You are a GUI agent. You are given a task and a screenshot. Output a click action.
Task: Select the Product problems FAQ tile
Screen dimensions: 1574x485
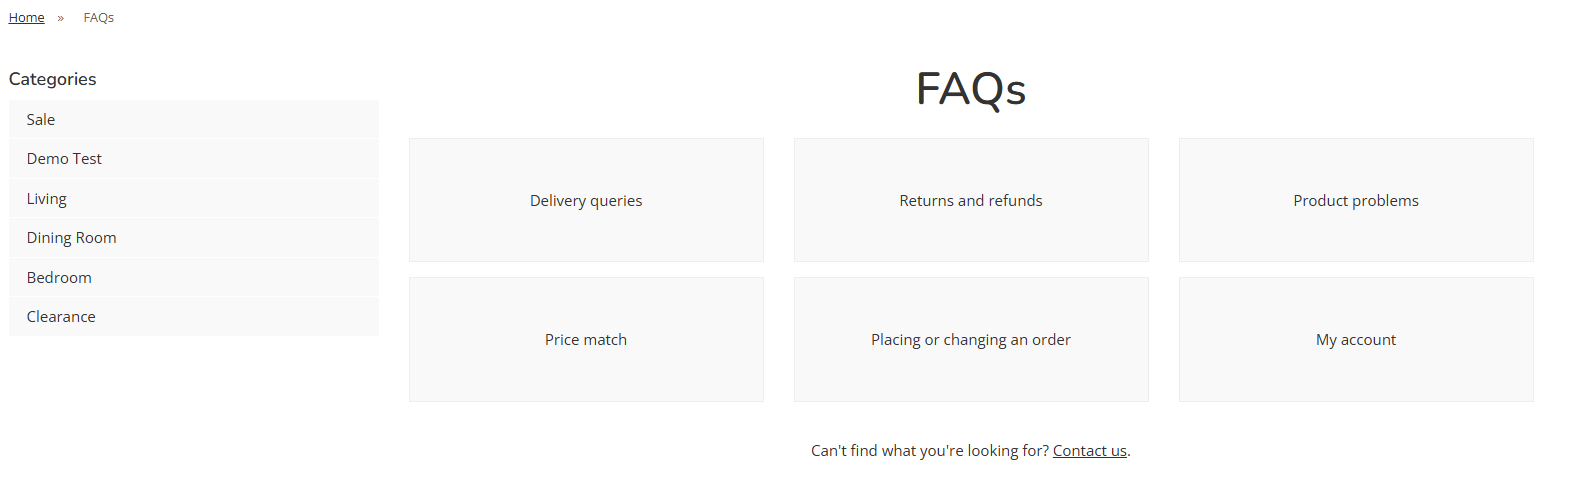point(1355,201)
